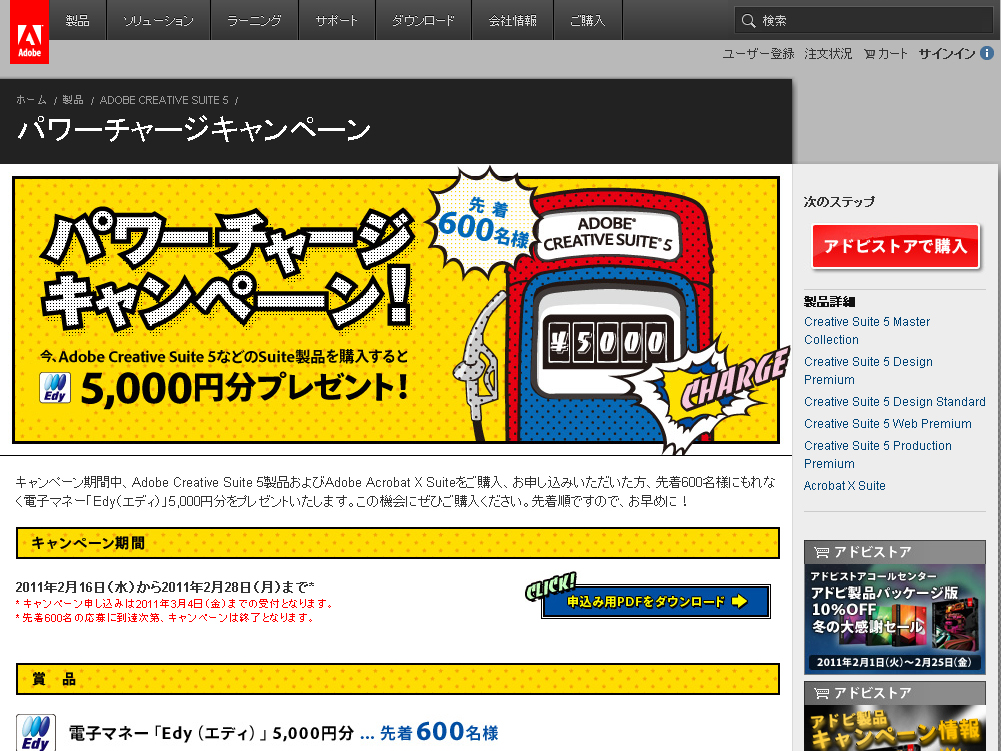Click the red note about 2011年3月4日(金) deadline
This screenshot has width=1001, height=751.
pos(174,603)
